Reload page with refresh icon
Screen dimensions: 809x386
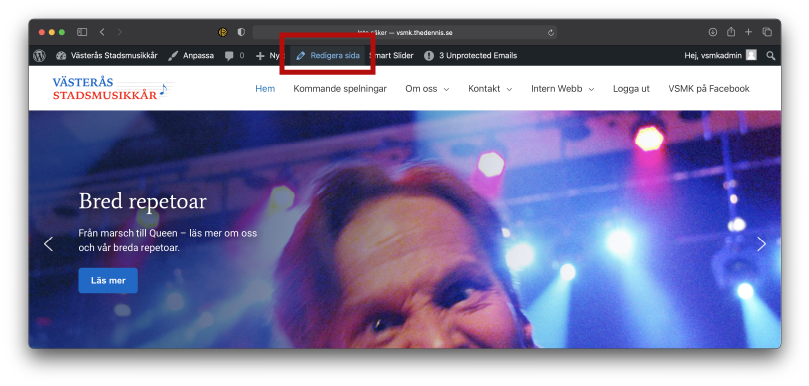tap(551, 33)
